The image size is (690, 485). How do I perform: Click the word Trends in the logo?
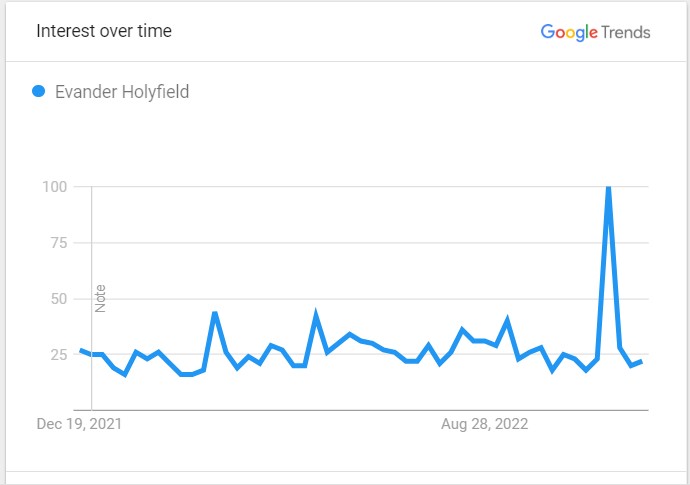(x=626, y=33)
